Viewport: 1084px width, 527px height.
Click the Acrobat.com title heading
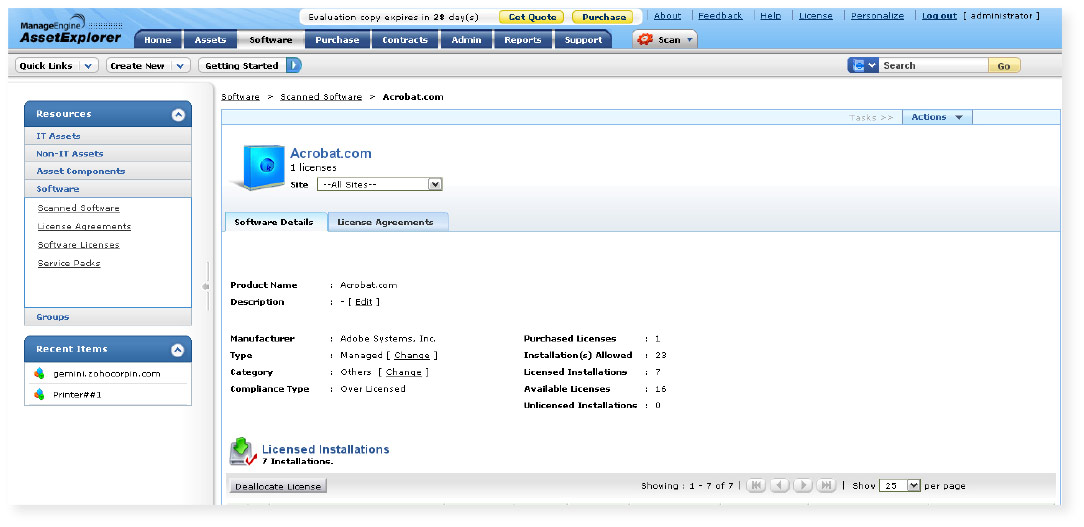pyautogui.click(x=330, y=154)
